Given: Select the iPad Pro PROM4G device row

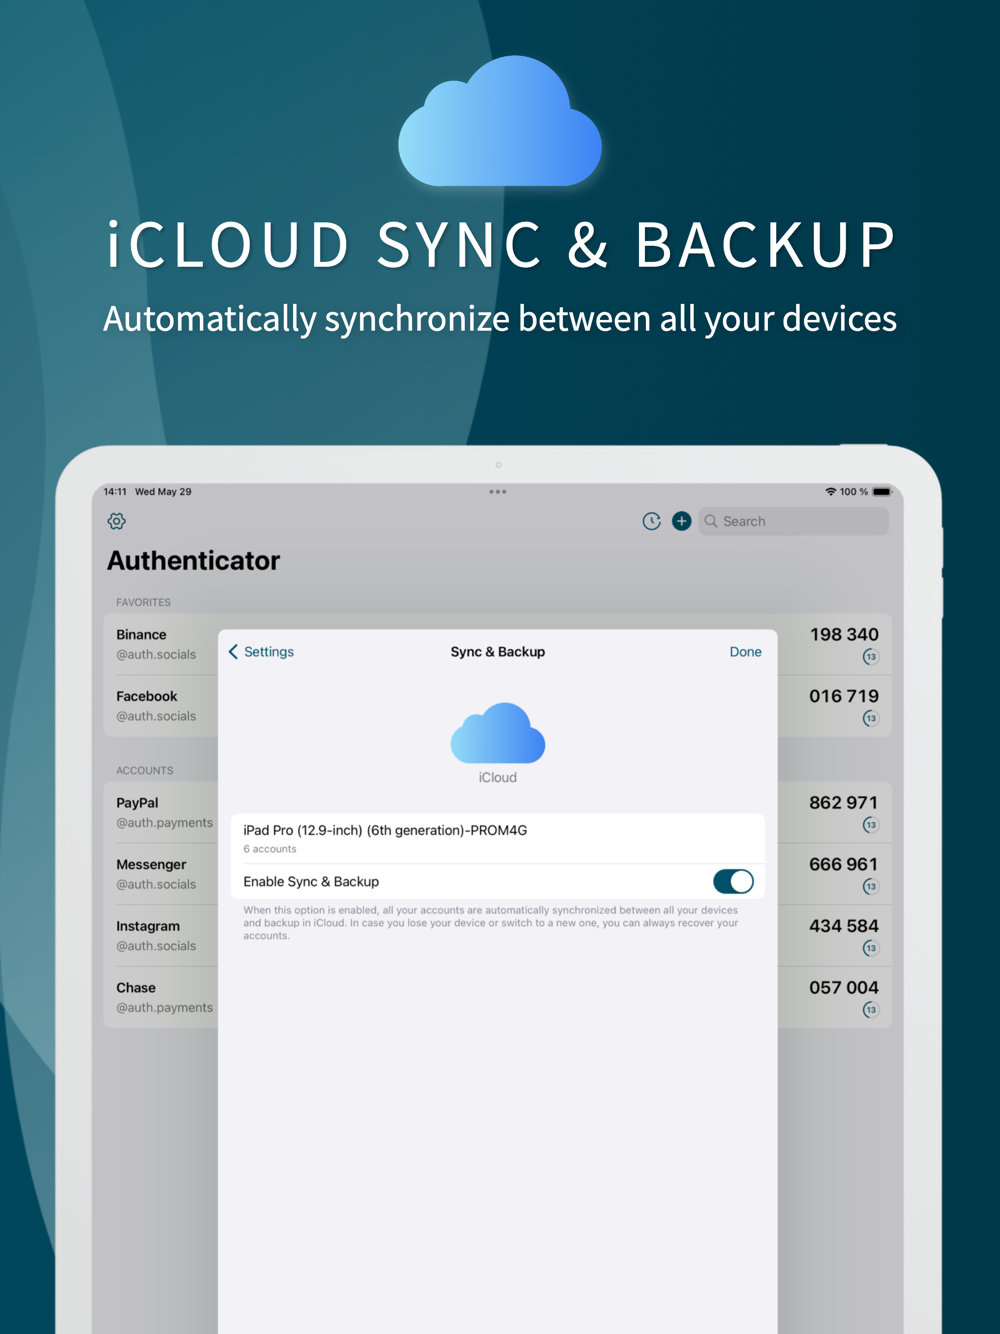Looking at the screenshot, I should (x=498, y=838).
